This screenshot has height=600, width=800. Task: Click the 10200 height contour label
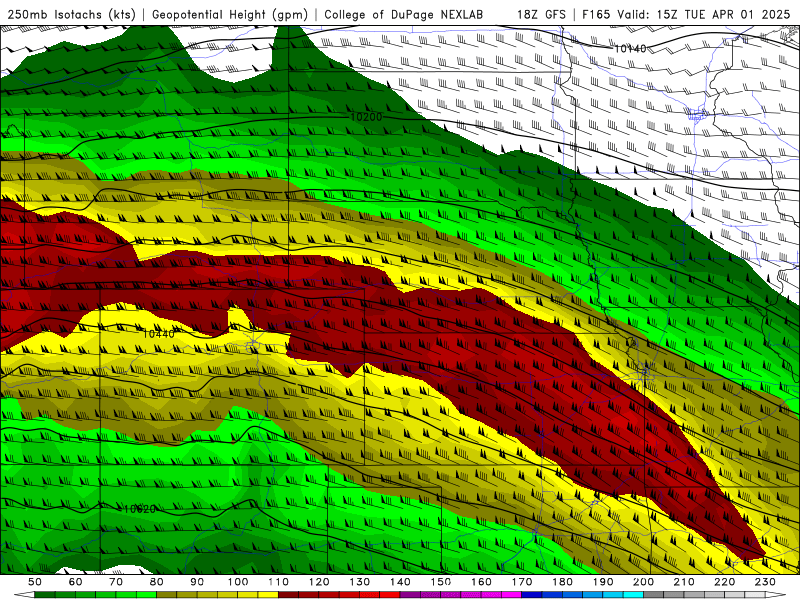pos(366,117)
